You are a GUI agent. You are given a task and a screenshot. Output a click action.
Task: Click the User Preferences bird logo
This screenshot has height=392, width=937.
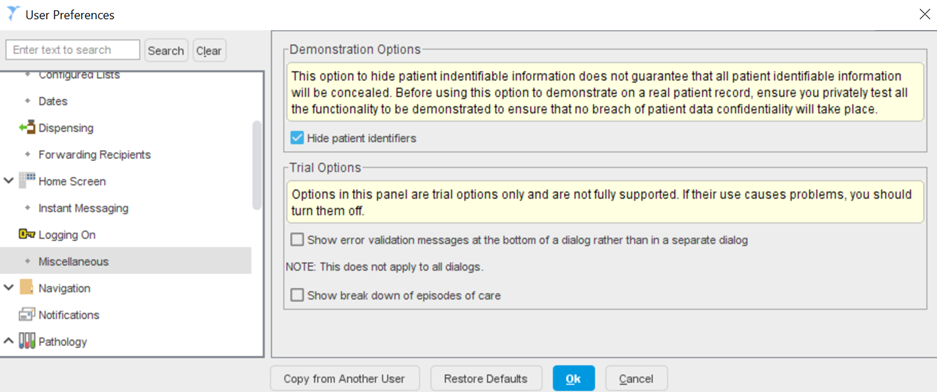click(13, 14)
